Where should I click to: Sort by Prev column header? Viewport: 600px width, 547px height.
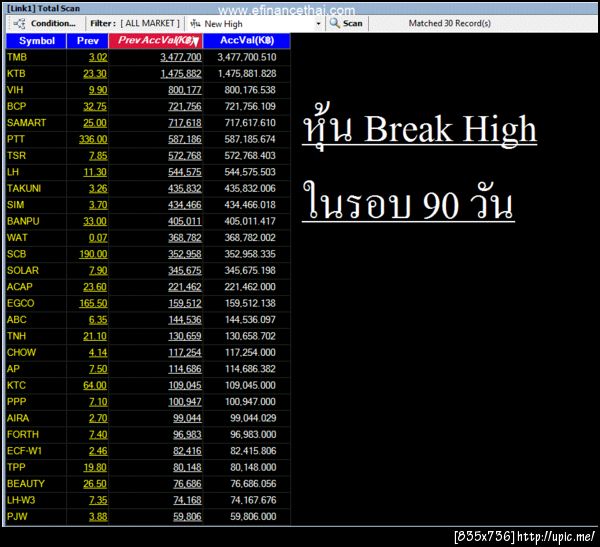88,41
